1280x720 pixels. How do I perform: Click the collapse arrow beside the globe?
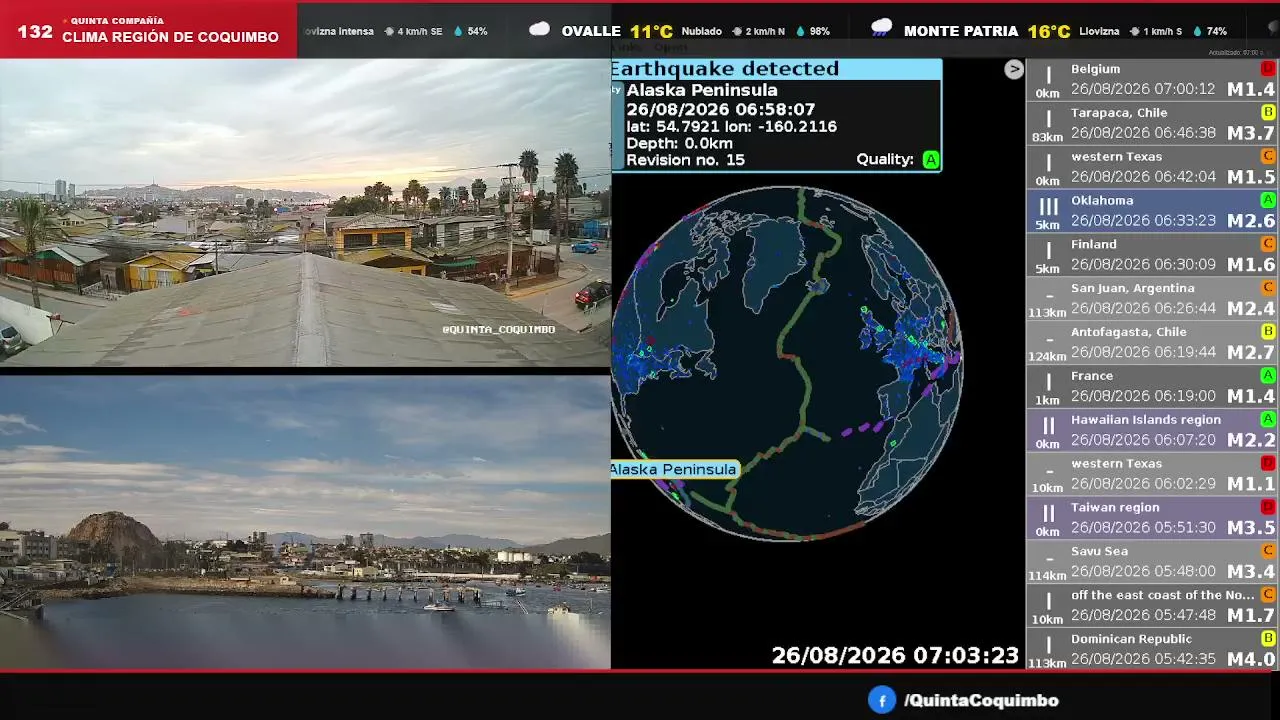pos(1014,69)
